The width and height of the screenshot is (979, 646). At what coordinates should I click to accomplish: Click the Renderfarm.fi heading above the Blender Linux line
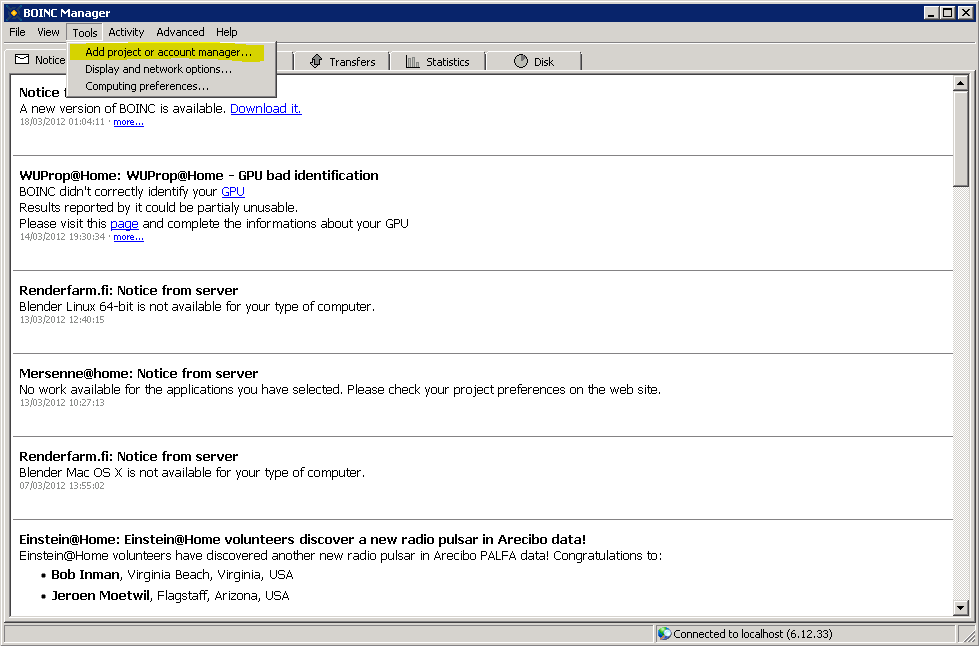pyautogui.click(x=129, y=290)
